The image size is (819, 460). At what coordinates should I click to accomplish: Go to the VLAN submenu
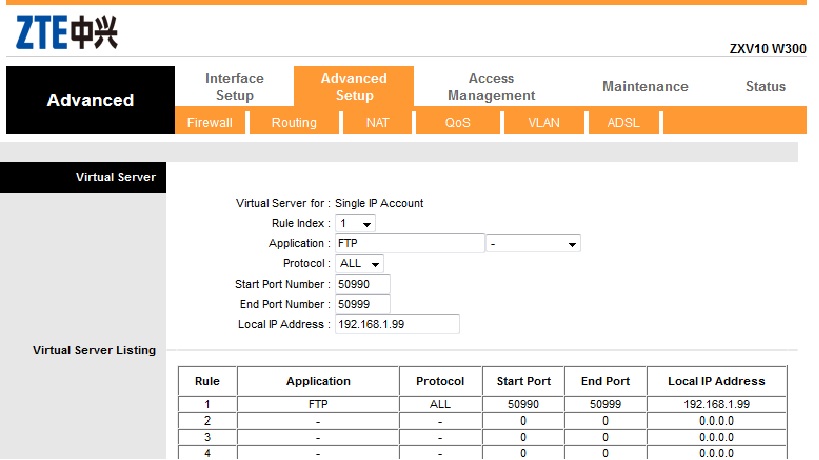(x=544, y=123)
